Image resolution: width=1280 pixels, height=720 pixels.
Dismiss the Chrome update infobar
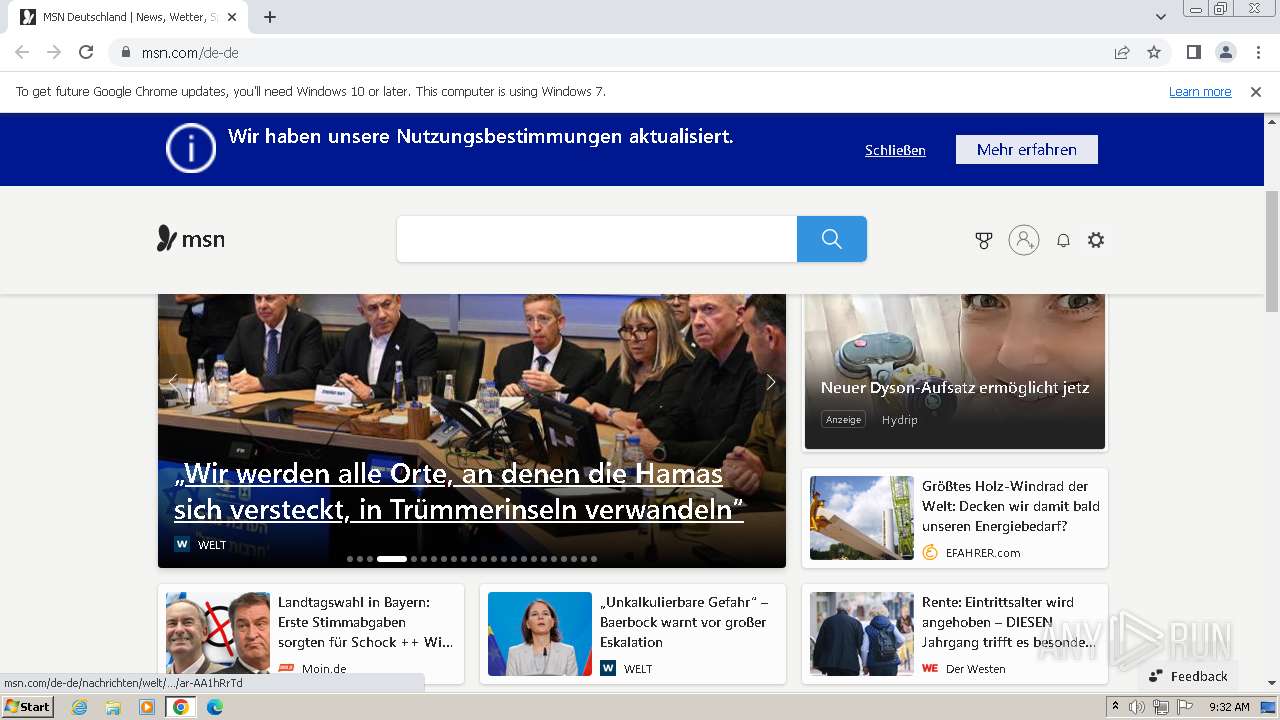[1256, 91]
